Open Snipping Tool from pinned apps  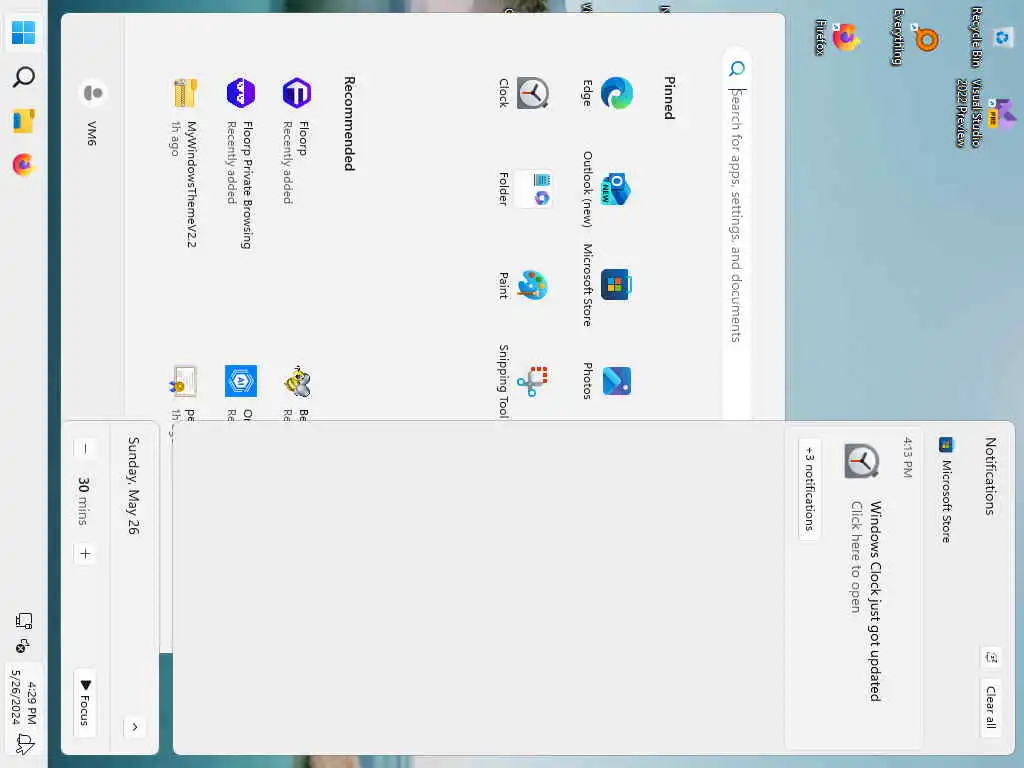(x=523, y=381)
